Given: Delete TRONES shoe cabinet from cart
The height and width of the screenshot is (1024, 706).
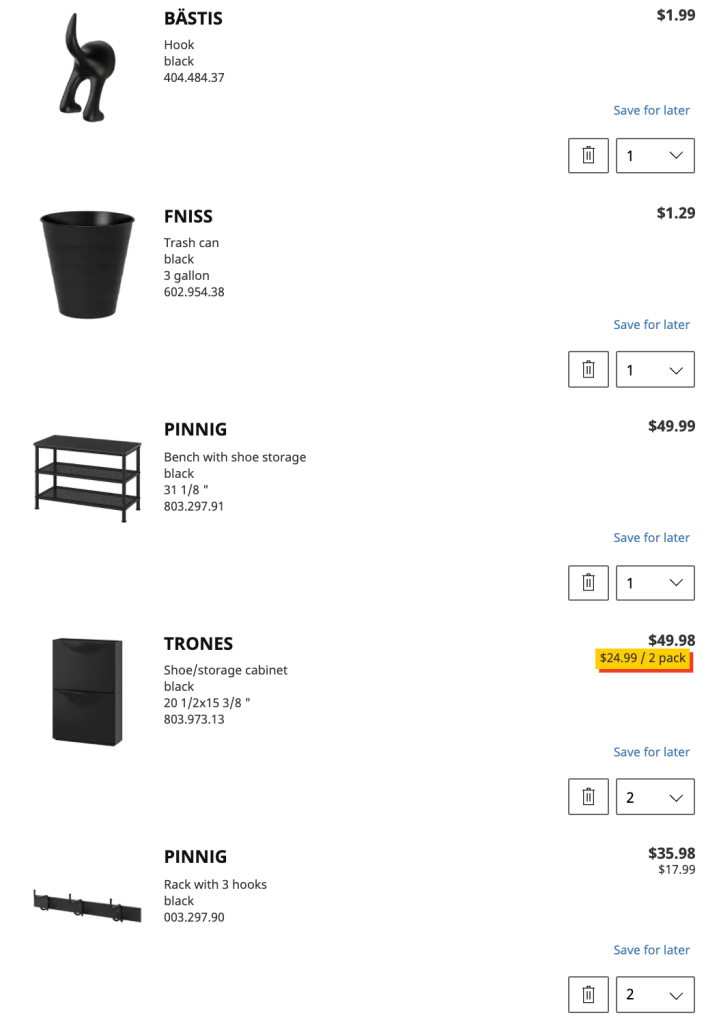Looking at the screenshot, I should tap(588, 796).
